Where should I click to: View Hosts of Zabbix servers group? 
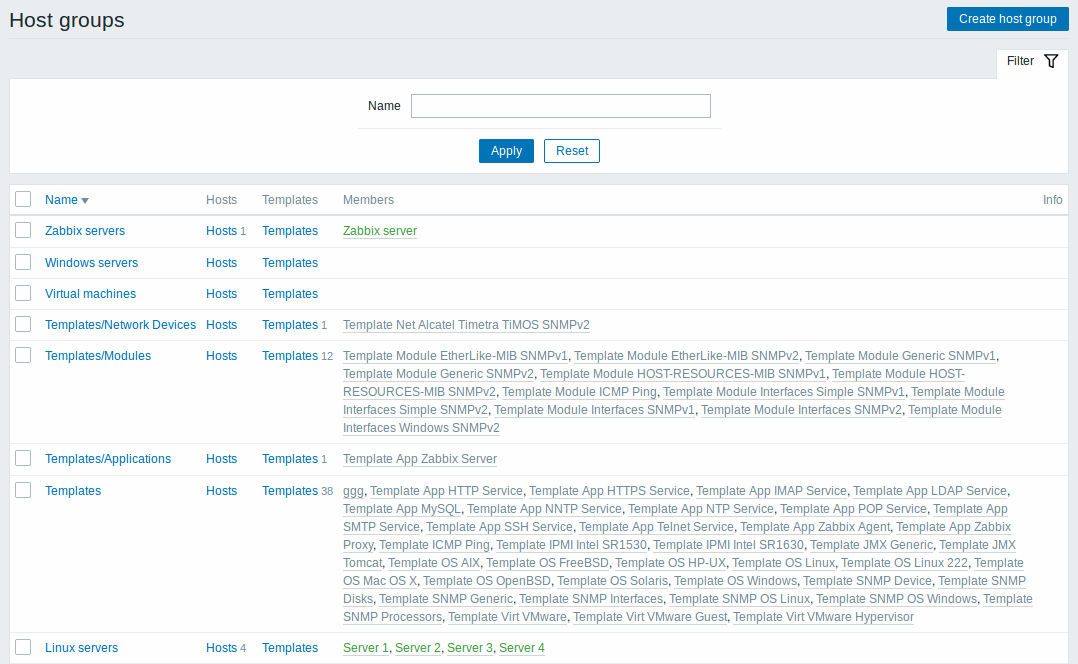coord(221,231)
